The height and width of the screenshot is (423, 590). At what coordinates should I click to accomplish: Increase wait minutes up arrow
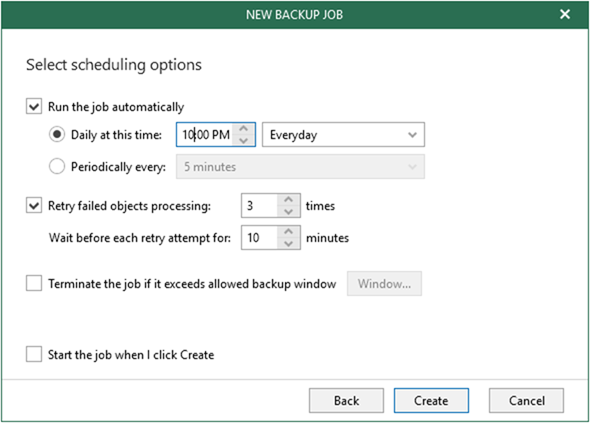point(289,232)
